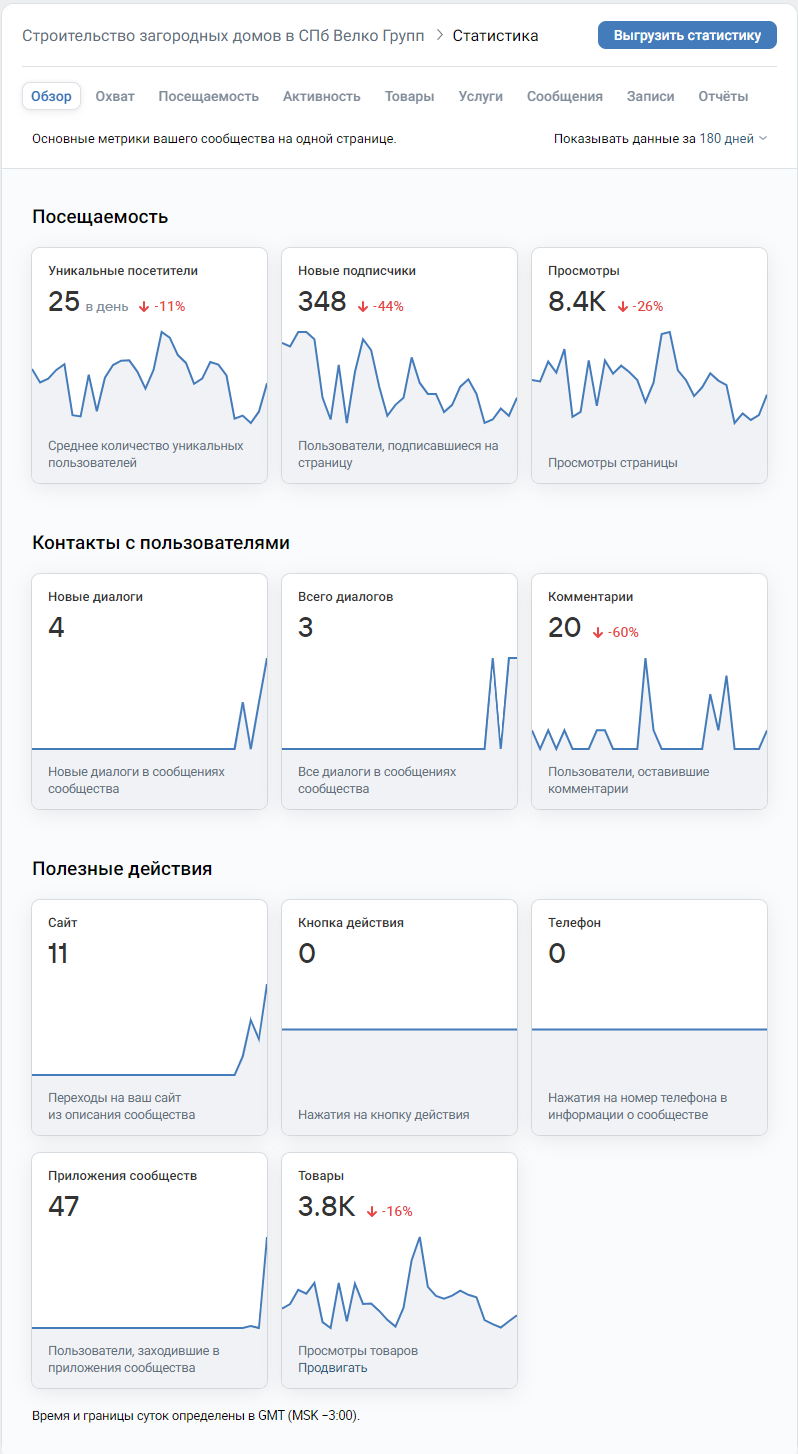The height and width of the screenshot is (1454, 798).
Task: Open the Приложения сообществ card
Action: 150,1271
